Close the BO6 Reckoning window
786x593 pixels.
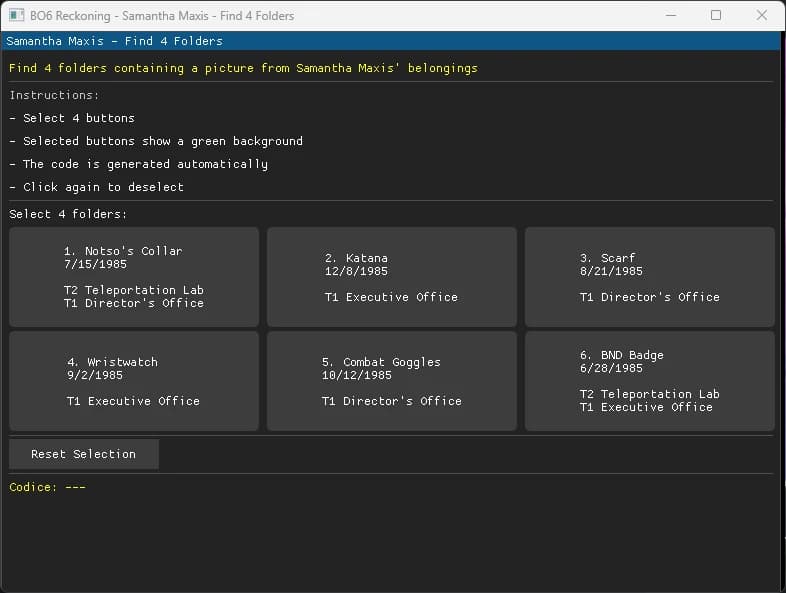761,16
